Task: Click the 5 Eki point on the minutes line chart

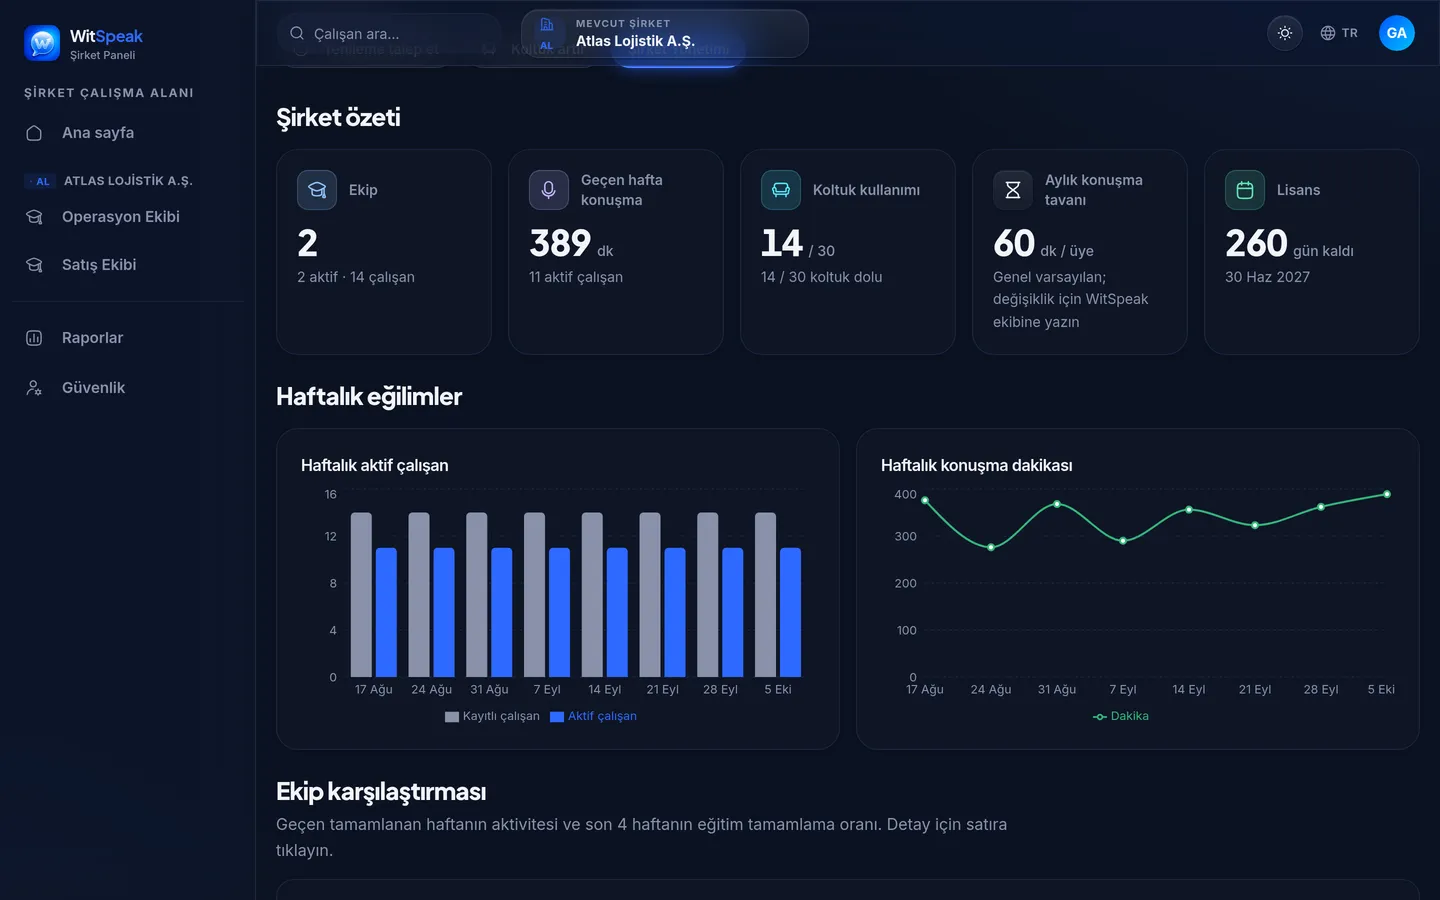Action: click(x=1387, y=494)
